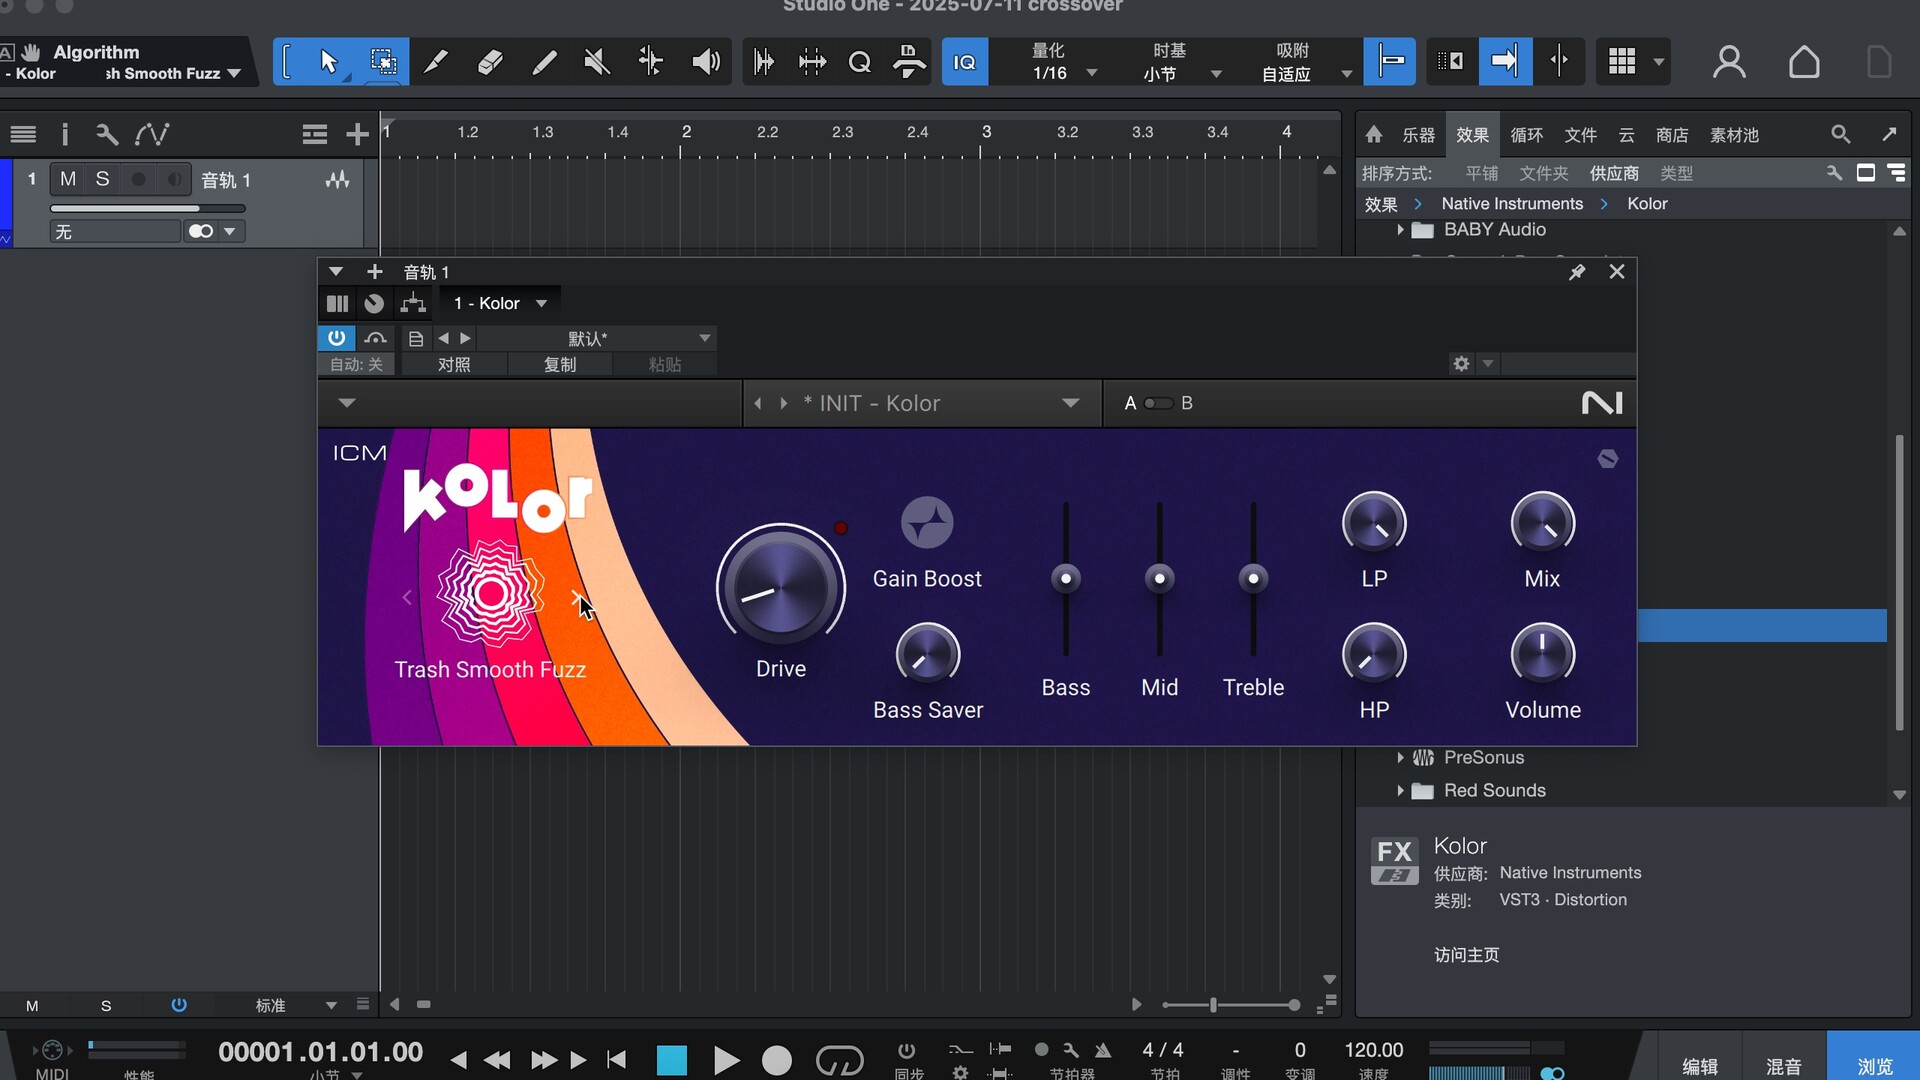Viewport: 1920px width, 1080px height.
Task: Select the Range tool
Action: pyautogui.click(x=383, y=62)
